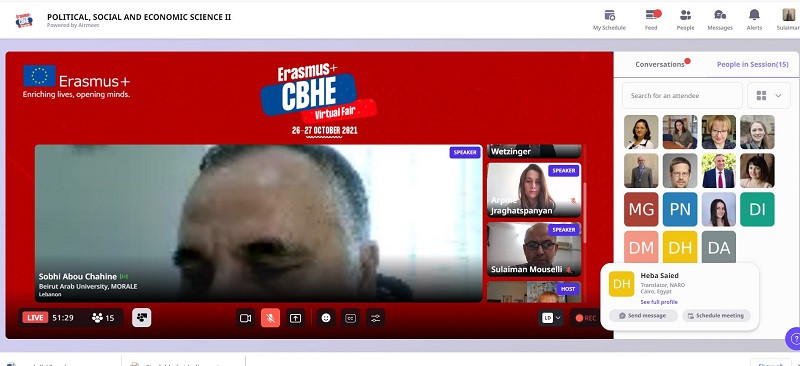Open the first attendee photo in the second row
The width and height of the screenshot is (800, 366).
coord(641,170)
